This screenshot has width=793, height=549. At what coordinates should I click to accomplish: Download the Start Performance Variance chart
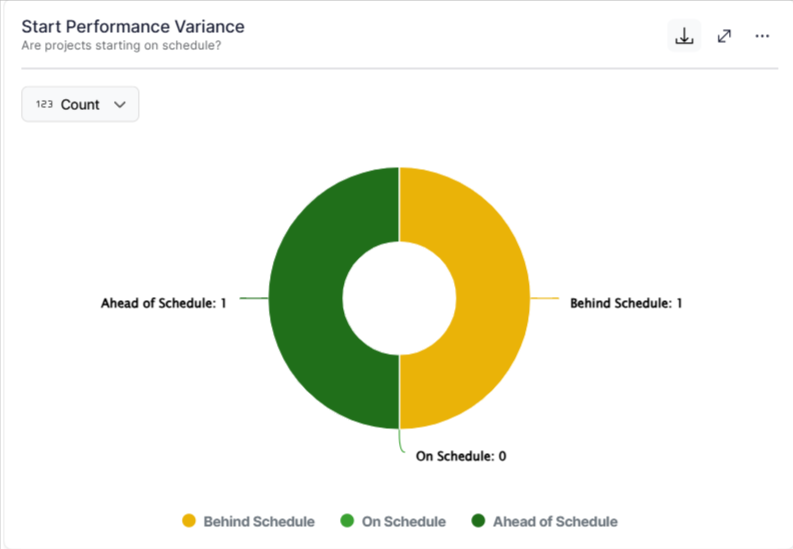[684, 36]
